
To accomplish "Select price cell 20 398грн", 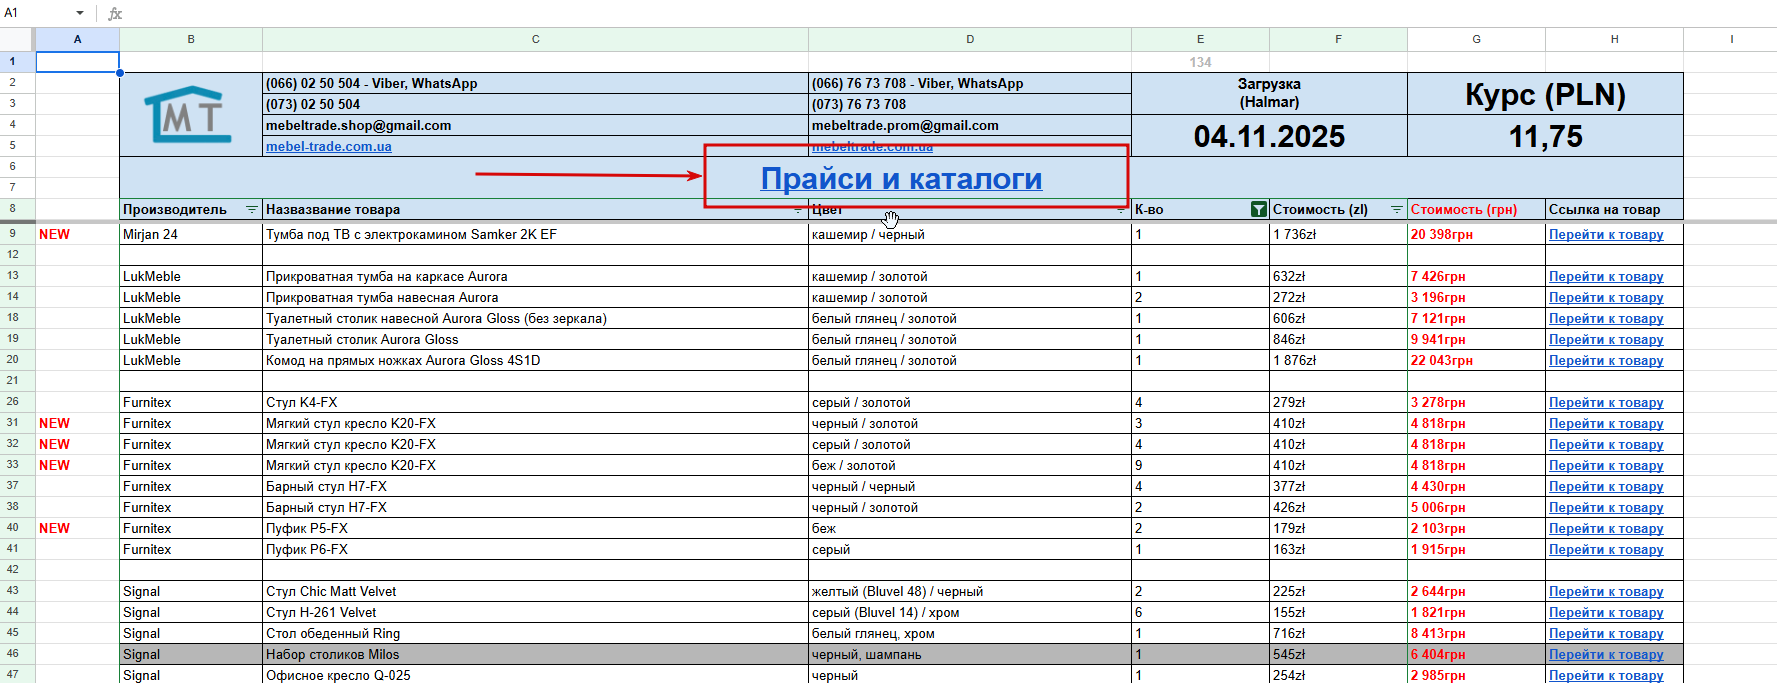I will click(1476, 235).
